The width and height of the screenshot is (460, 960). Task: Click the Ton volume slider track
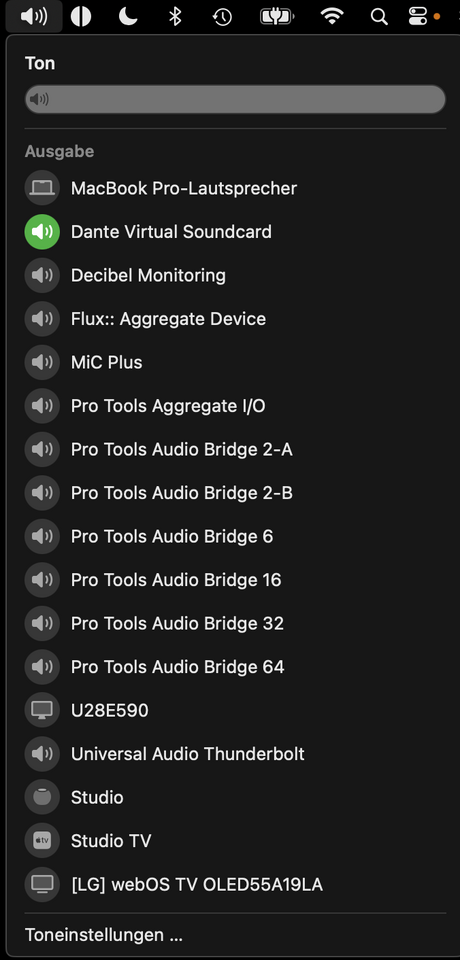[x=235, y=99]
